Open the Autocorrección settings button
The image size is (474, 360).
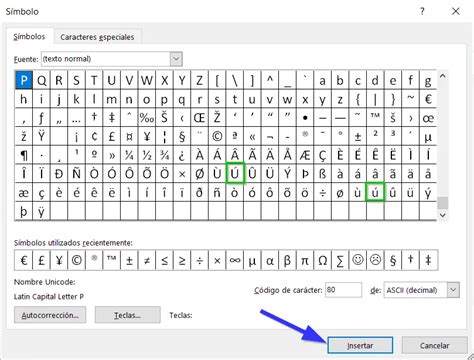(x=50, y=315)
